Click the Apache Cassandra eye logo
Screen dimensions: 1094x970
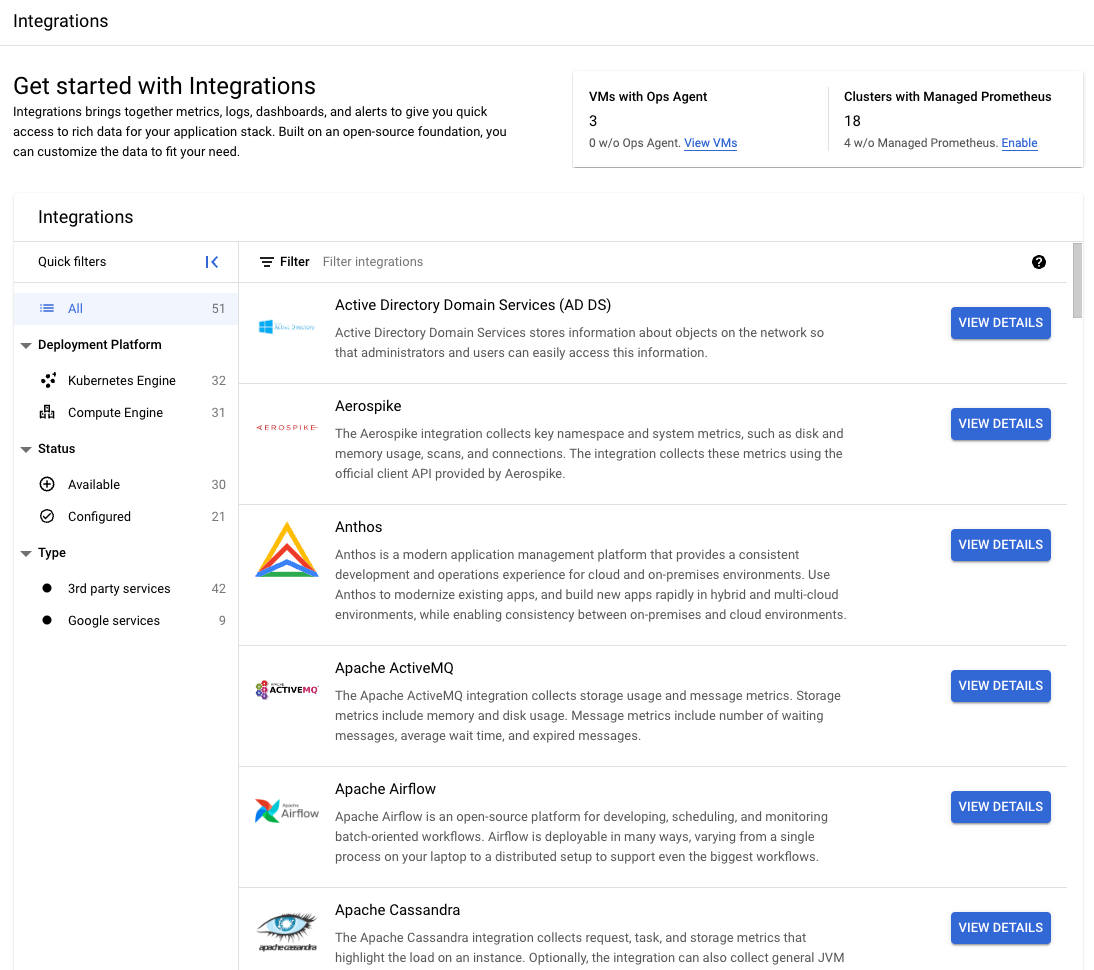point(287,928)
